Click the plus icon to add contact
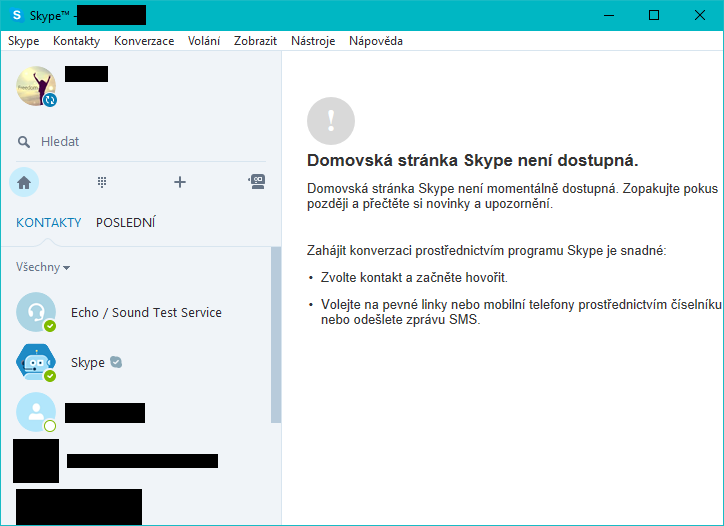724x526 pixels. [180, 182]
